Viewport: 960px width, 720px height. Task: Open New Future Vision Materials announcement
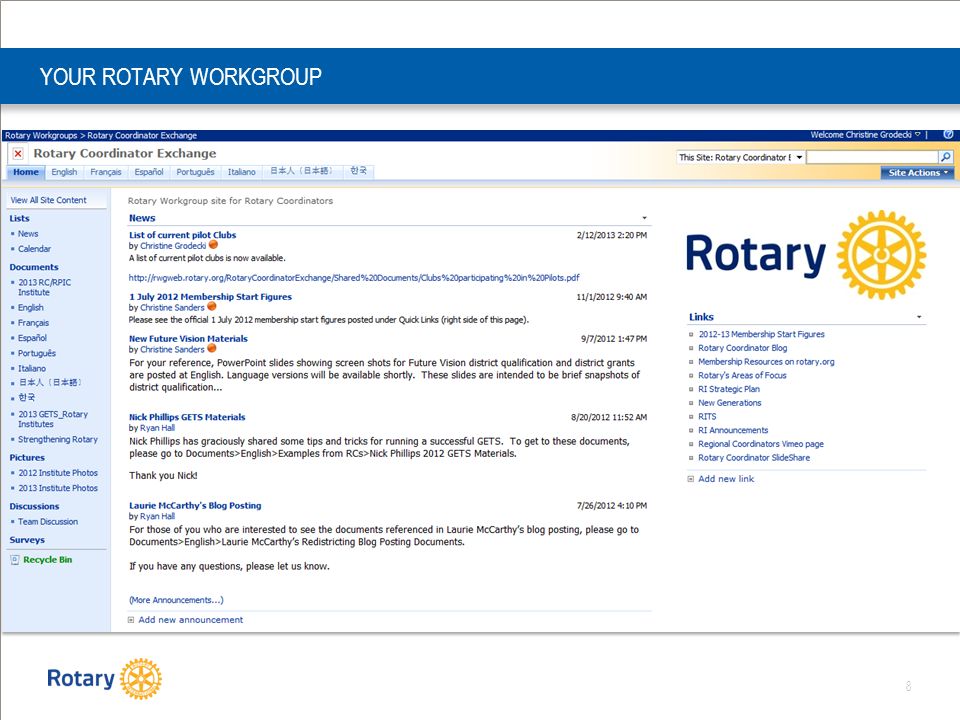(188, 339)
